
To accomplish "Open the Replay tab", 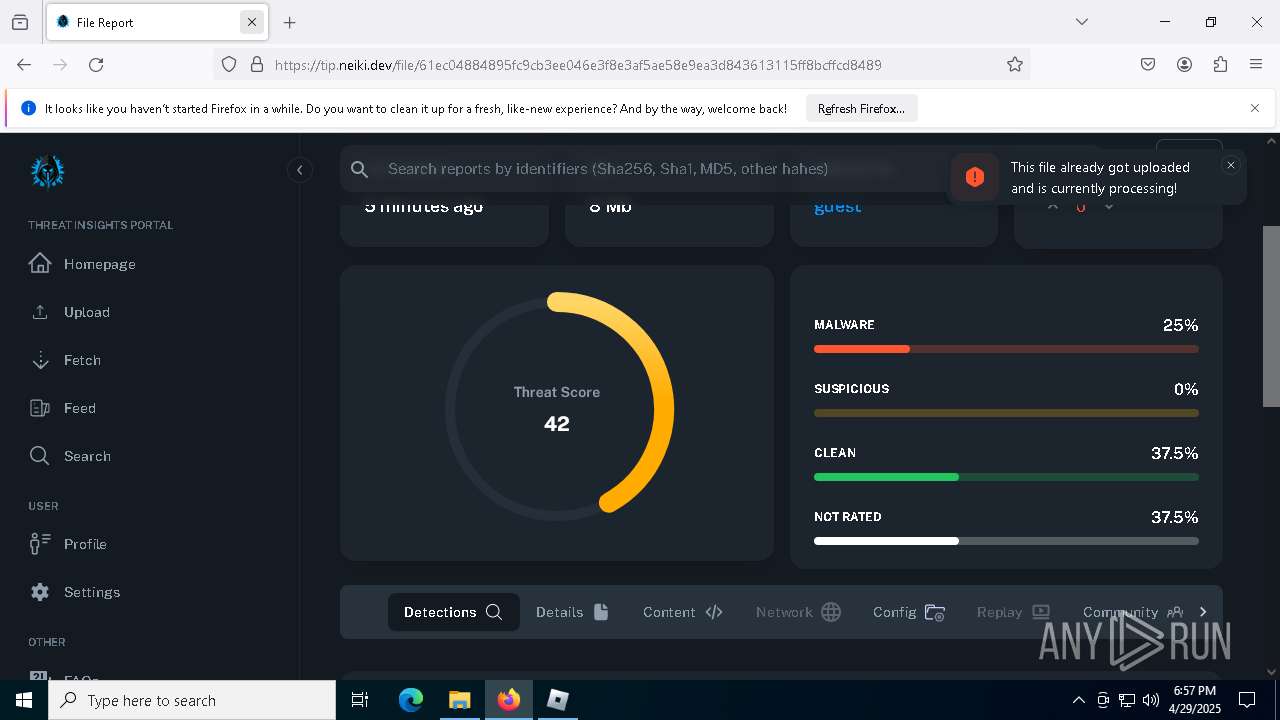I will [x=1013, y=612].
